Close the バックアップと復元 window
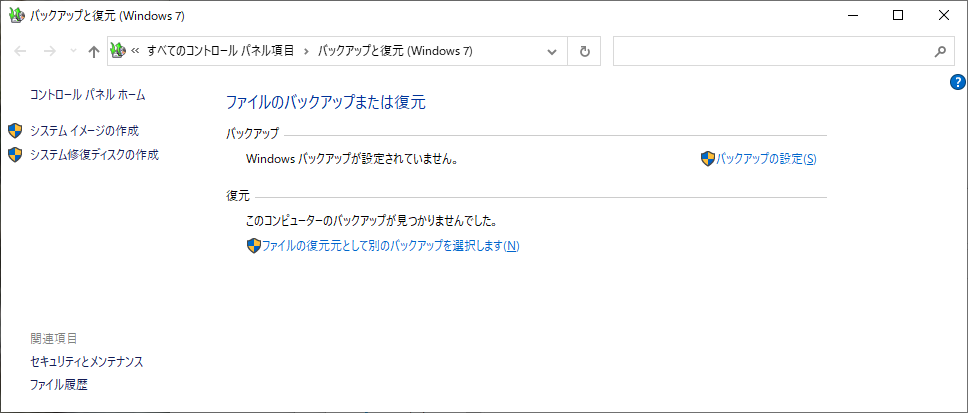Image resolution: width=968 pixels, height=413 pixels. coord(944,16)
